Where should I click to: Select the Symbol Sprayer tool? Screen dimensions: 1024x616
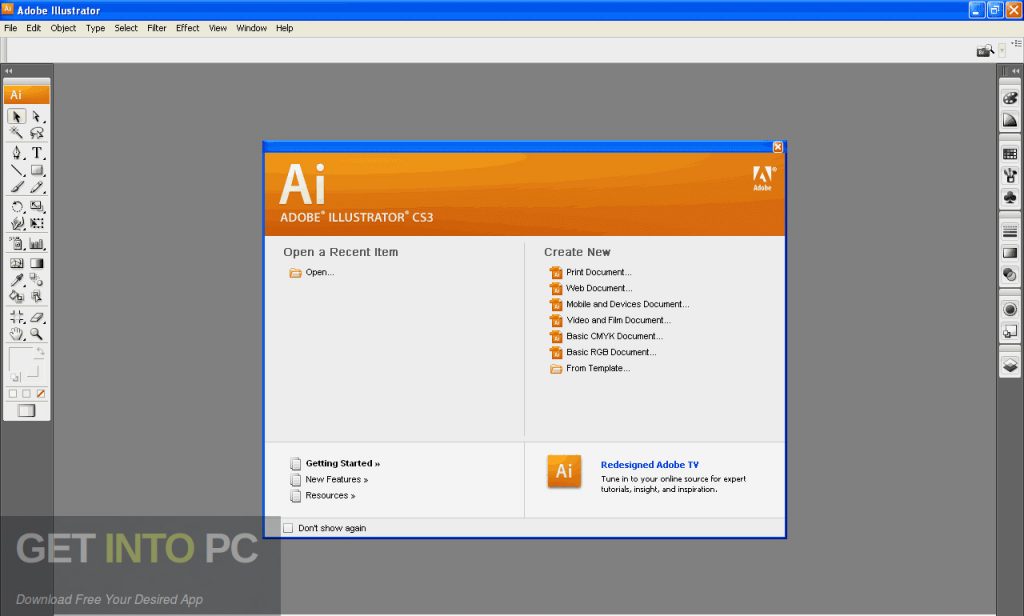pyautogui.click(x=16, y=244)
